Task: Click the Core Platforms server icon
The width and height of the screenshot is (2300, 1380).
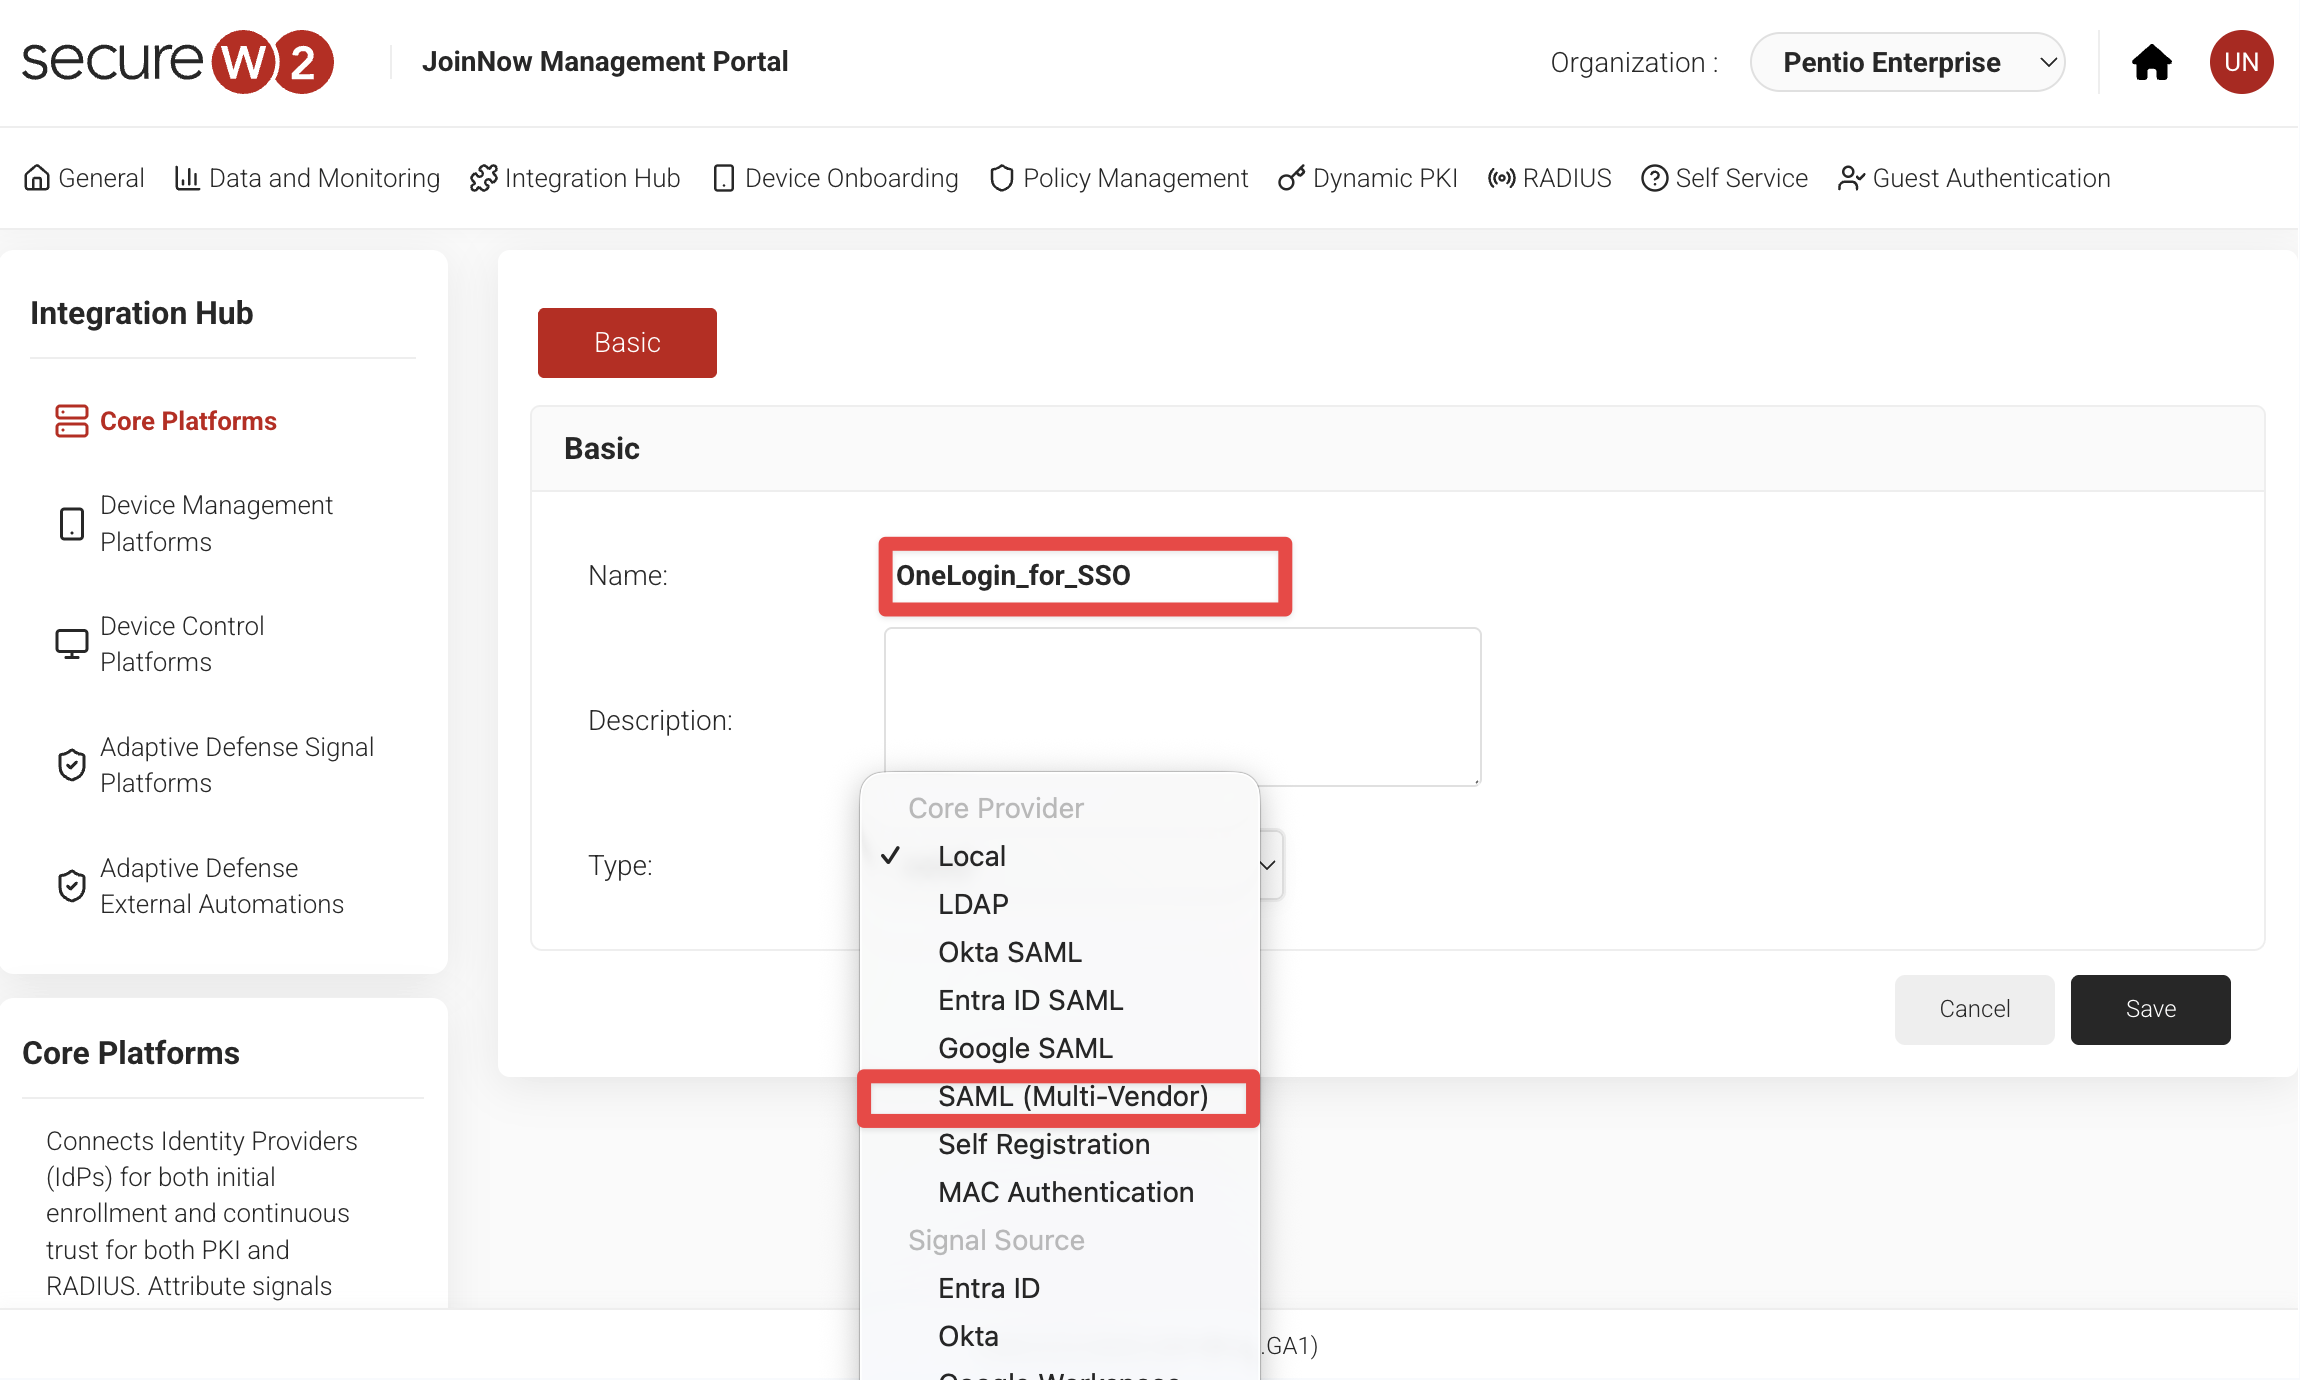Action: (72, 421)
